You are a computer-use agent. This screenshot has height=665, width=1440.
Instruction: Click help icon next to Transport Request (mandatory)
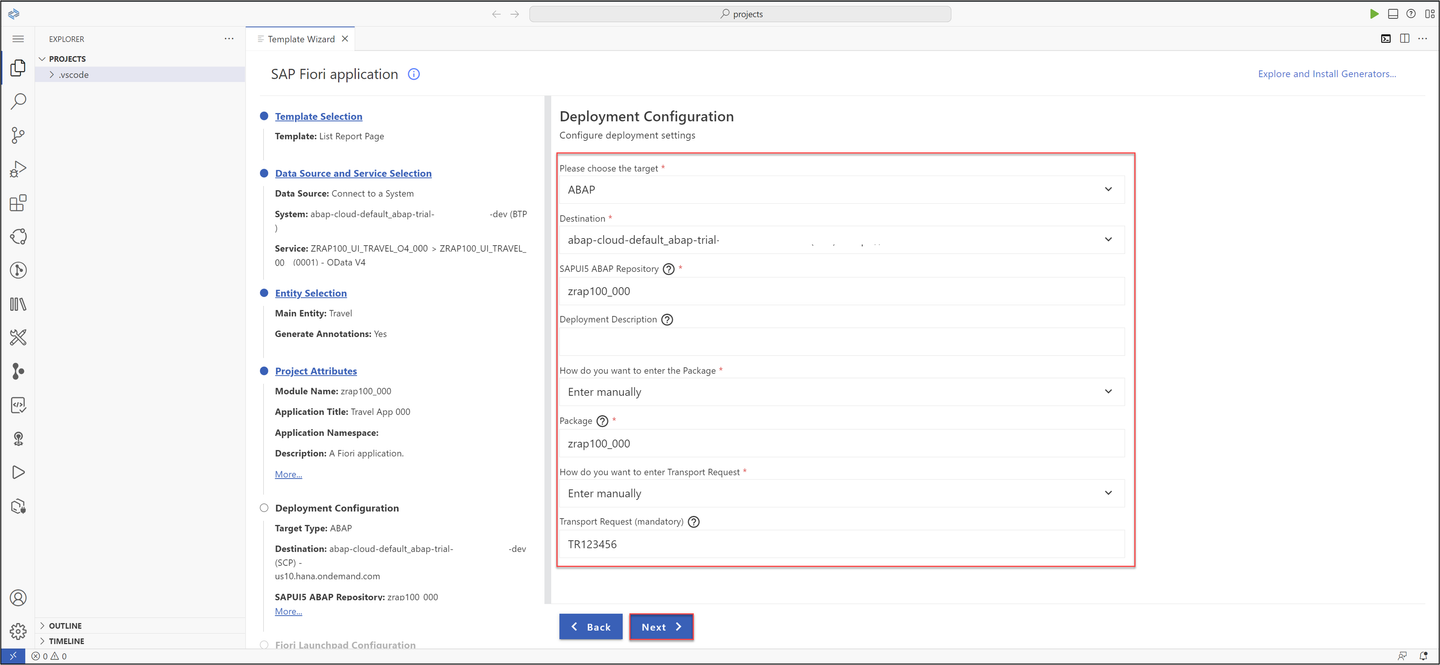[x=694, y=522]
